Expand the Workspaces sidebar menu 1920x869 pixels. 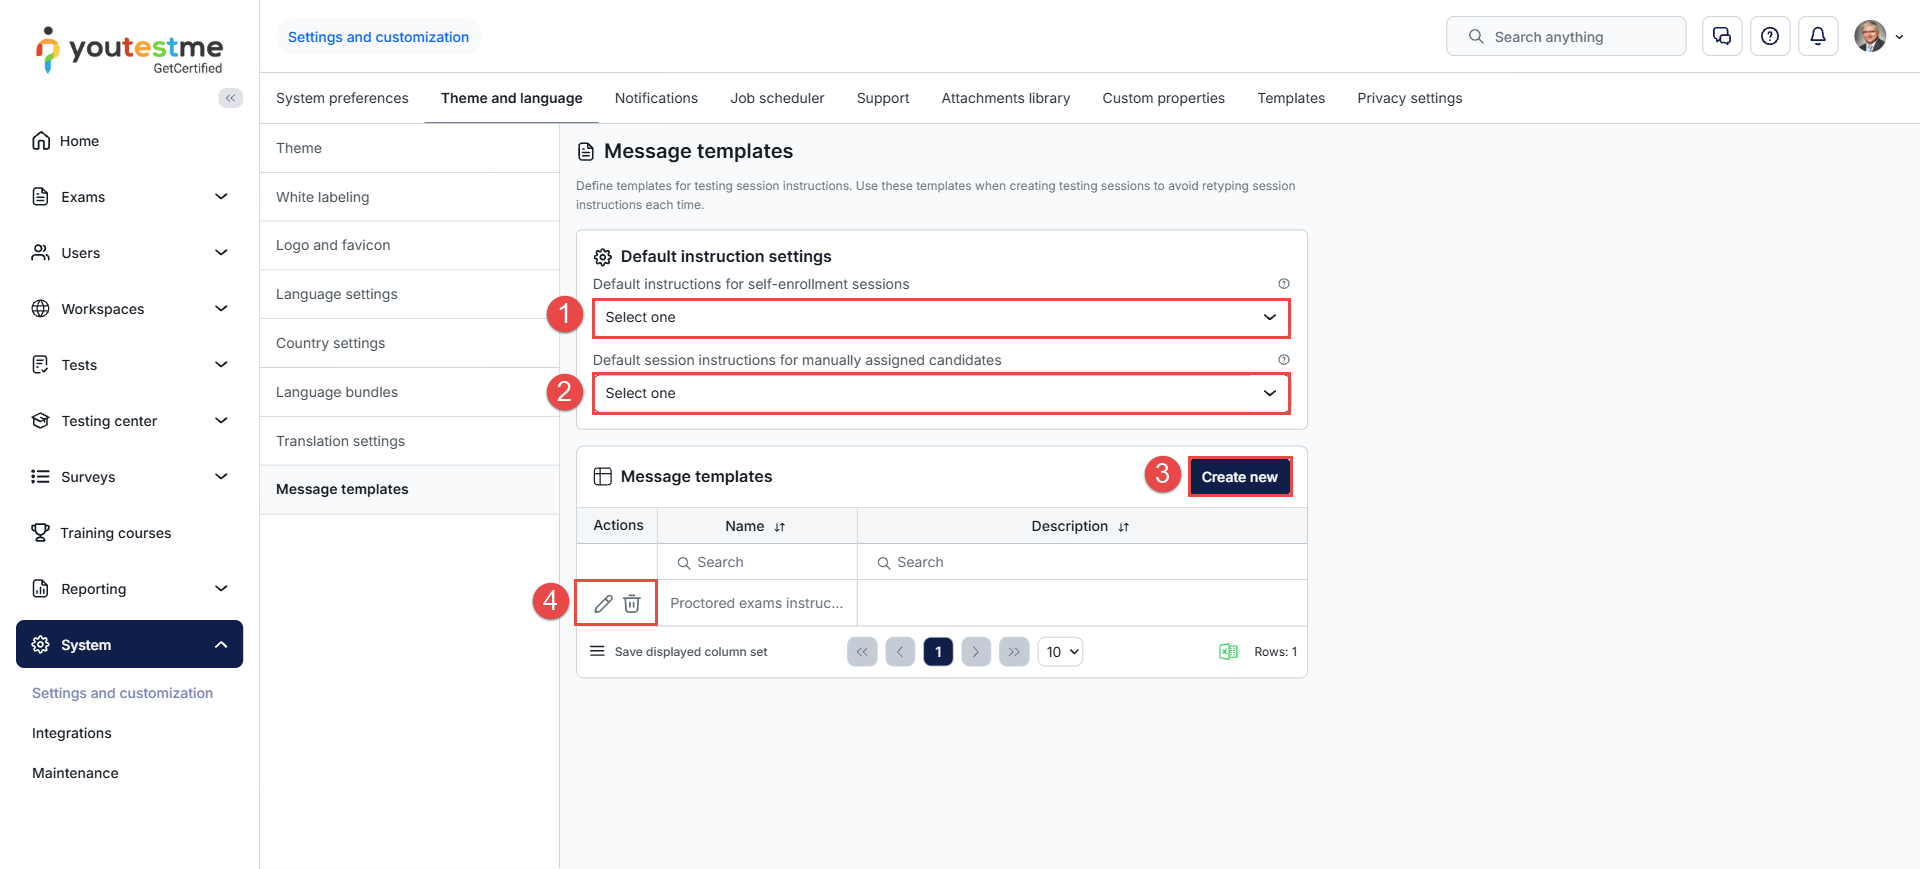[x=130, y=309]
